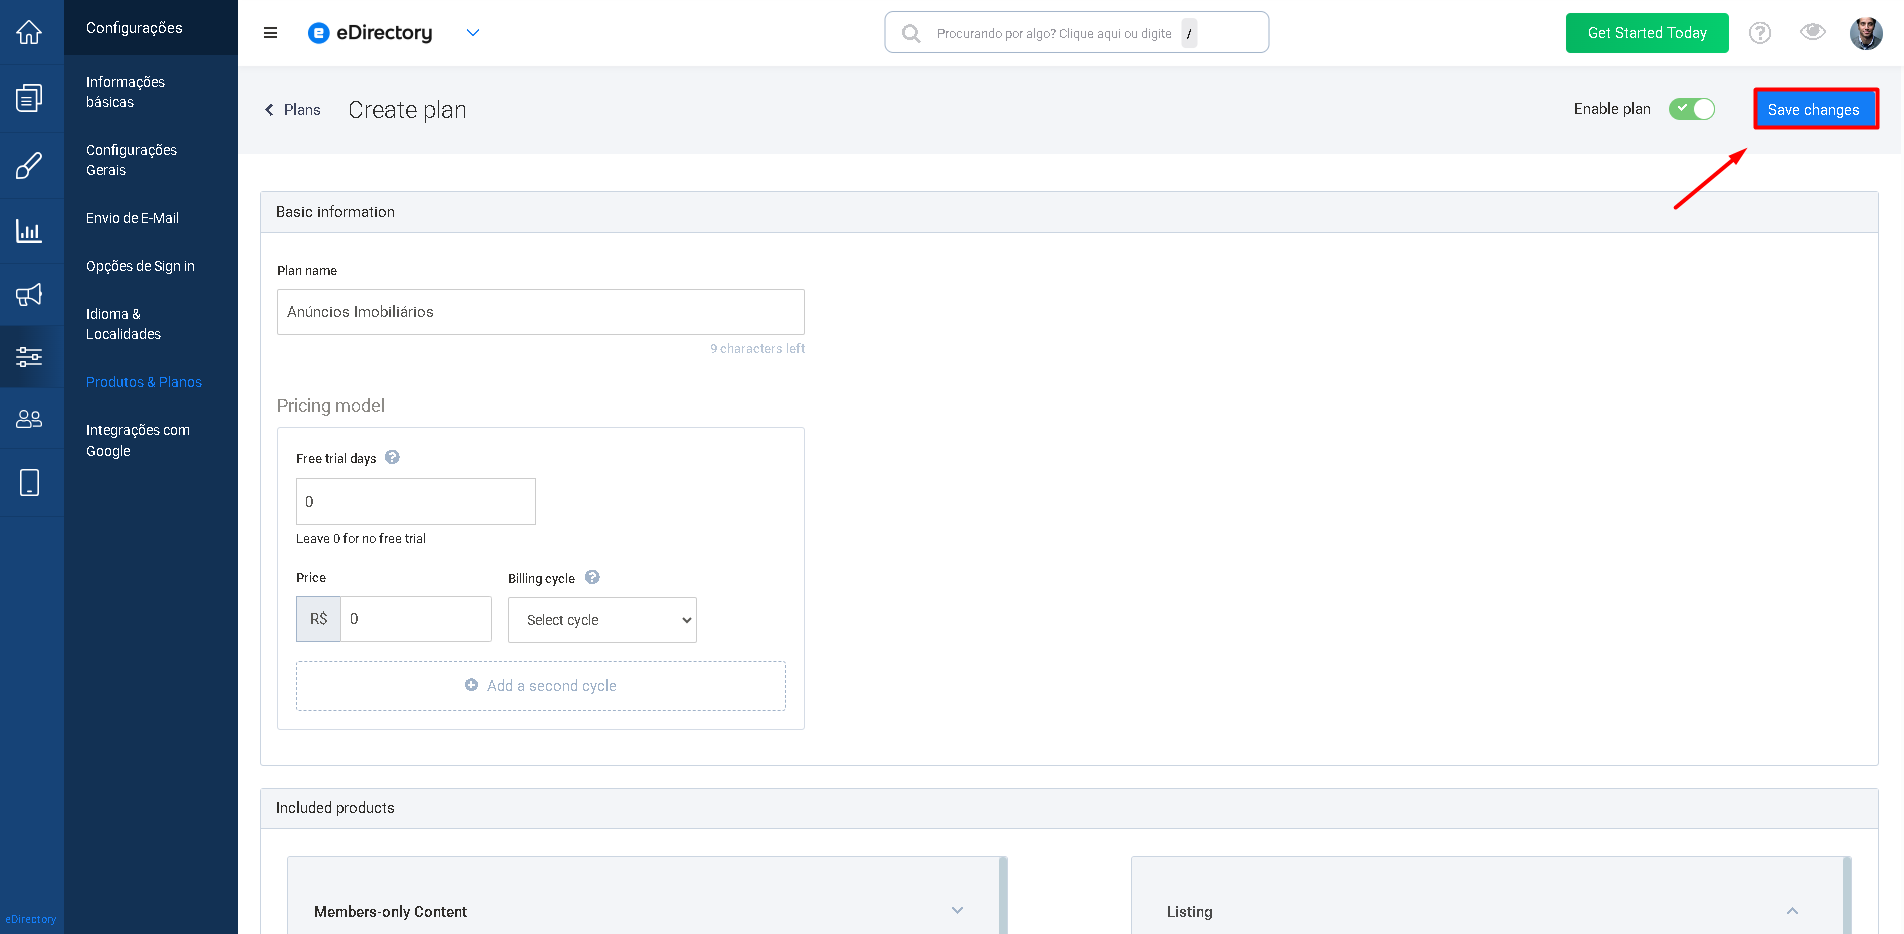Toggle the Enable plan switch
The image size is (1904, 934).
1692,109
